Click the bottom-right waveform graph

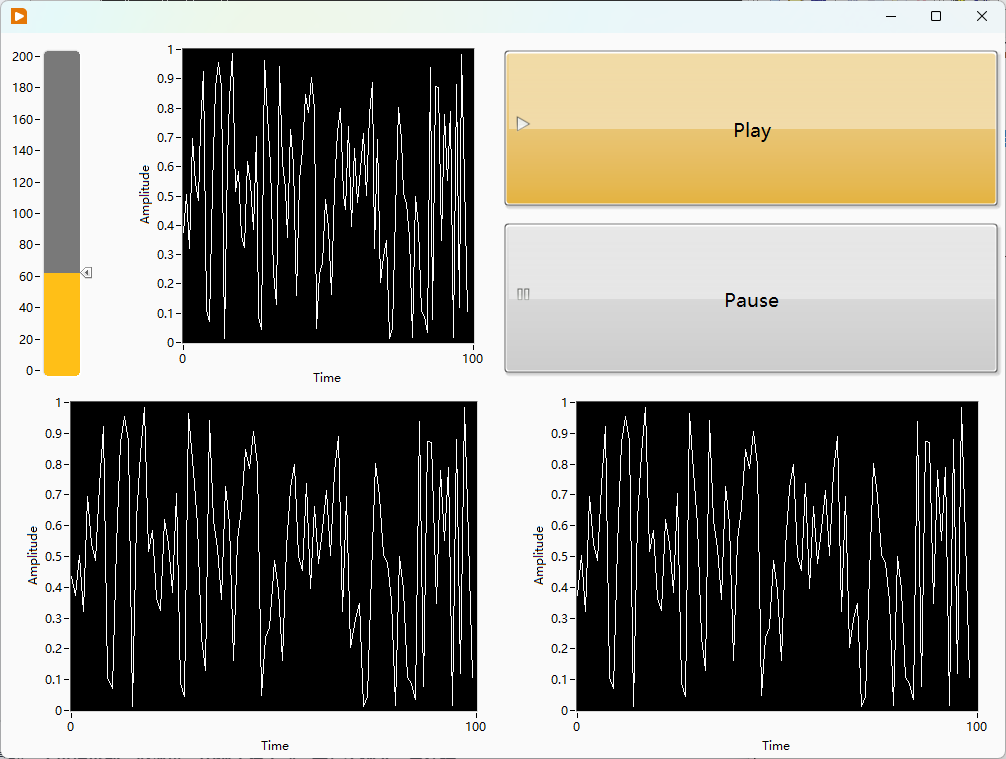[x=777, y=556]
